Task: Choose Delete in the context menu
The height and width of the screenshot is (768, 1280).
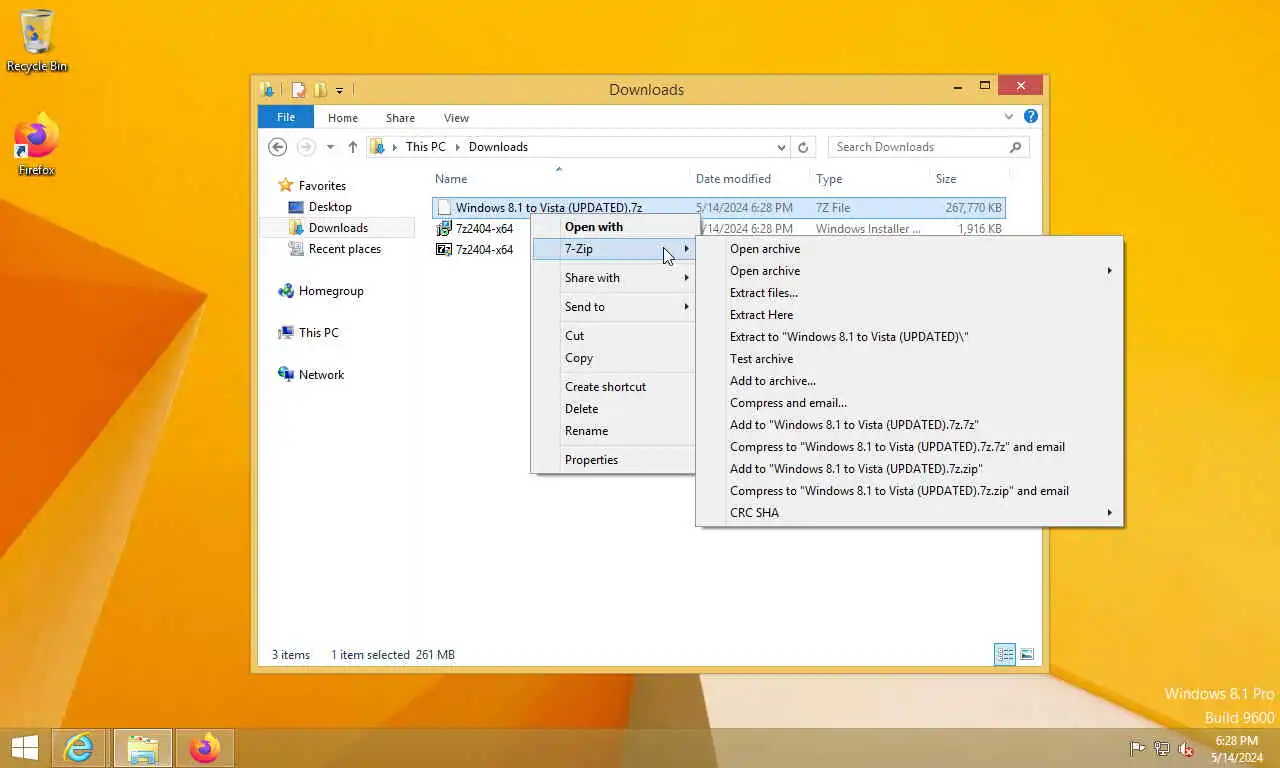Action: (613, 409)
